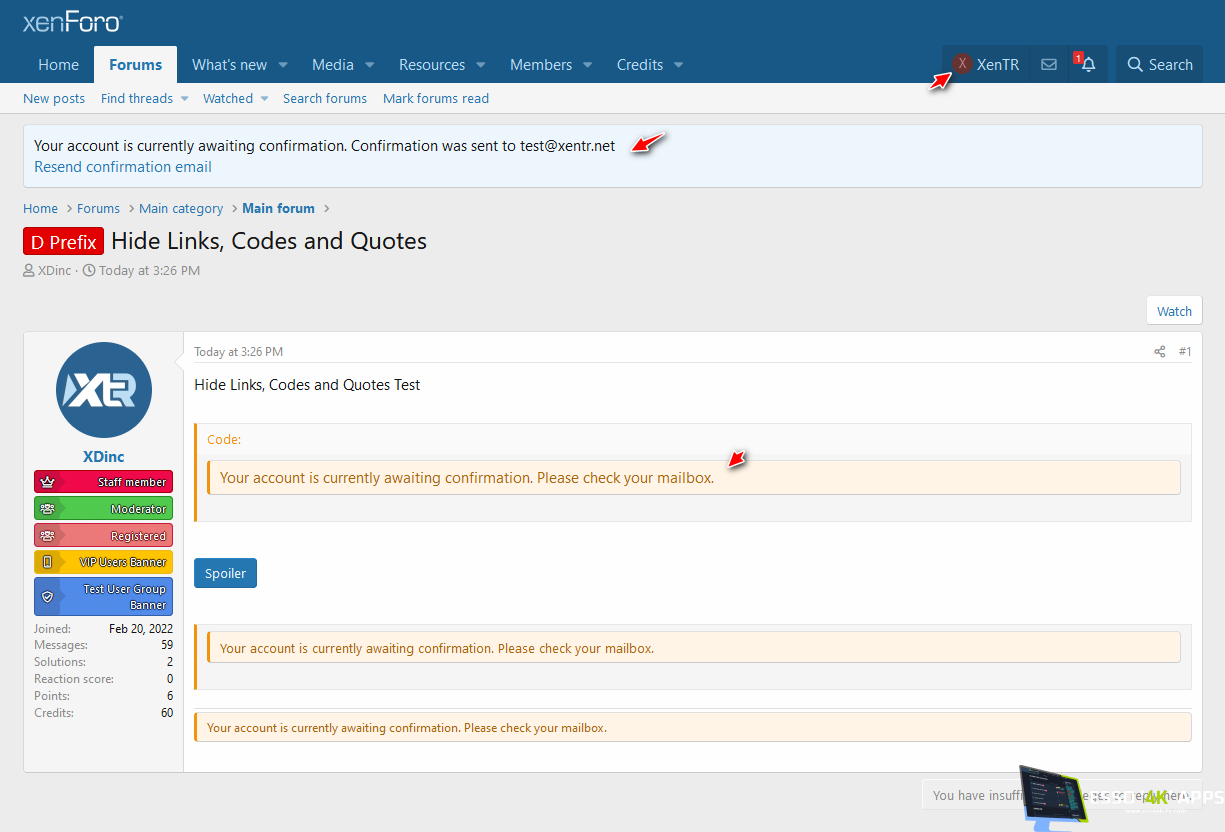
Task: Click the share icon on post
Action: pos(1160,352)
